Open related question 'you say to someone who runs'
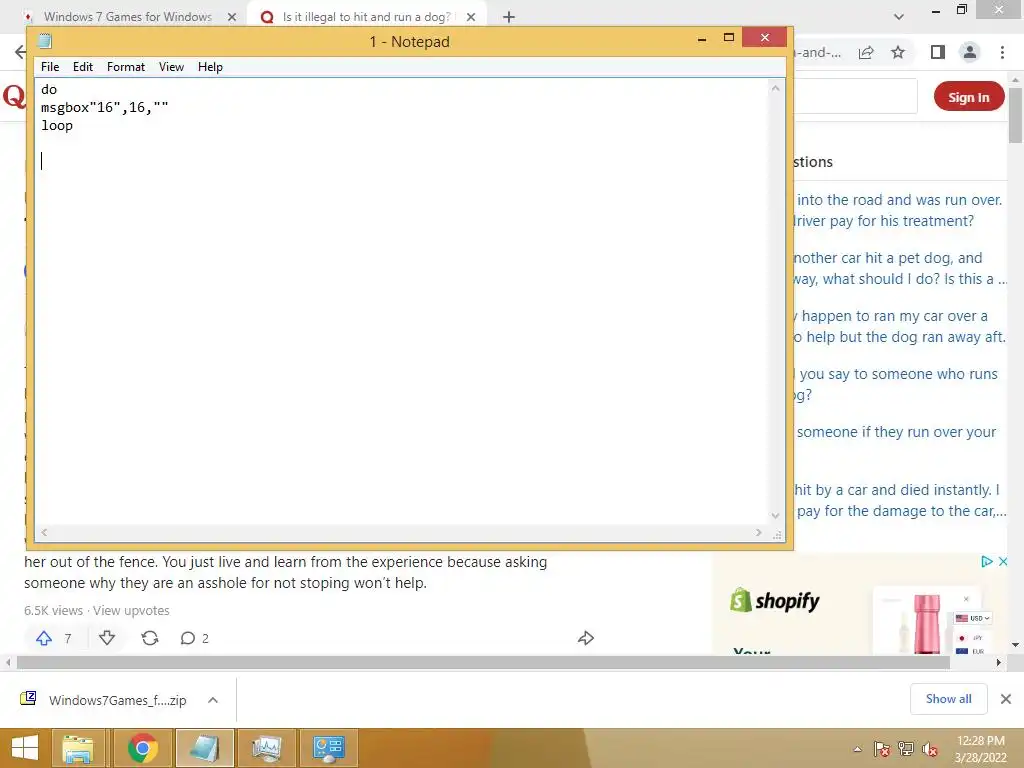Image resolution: width=1024 pixels, height=768 pixels. pos(895,384)
